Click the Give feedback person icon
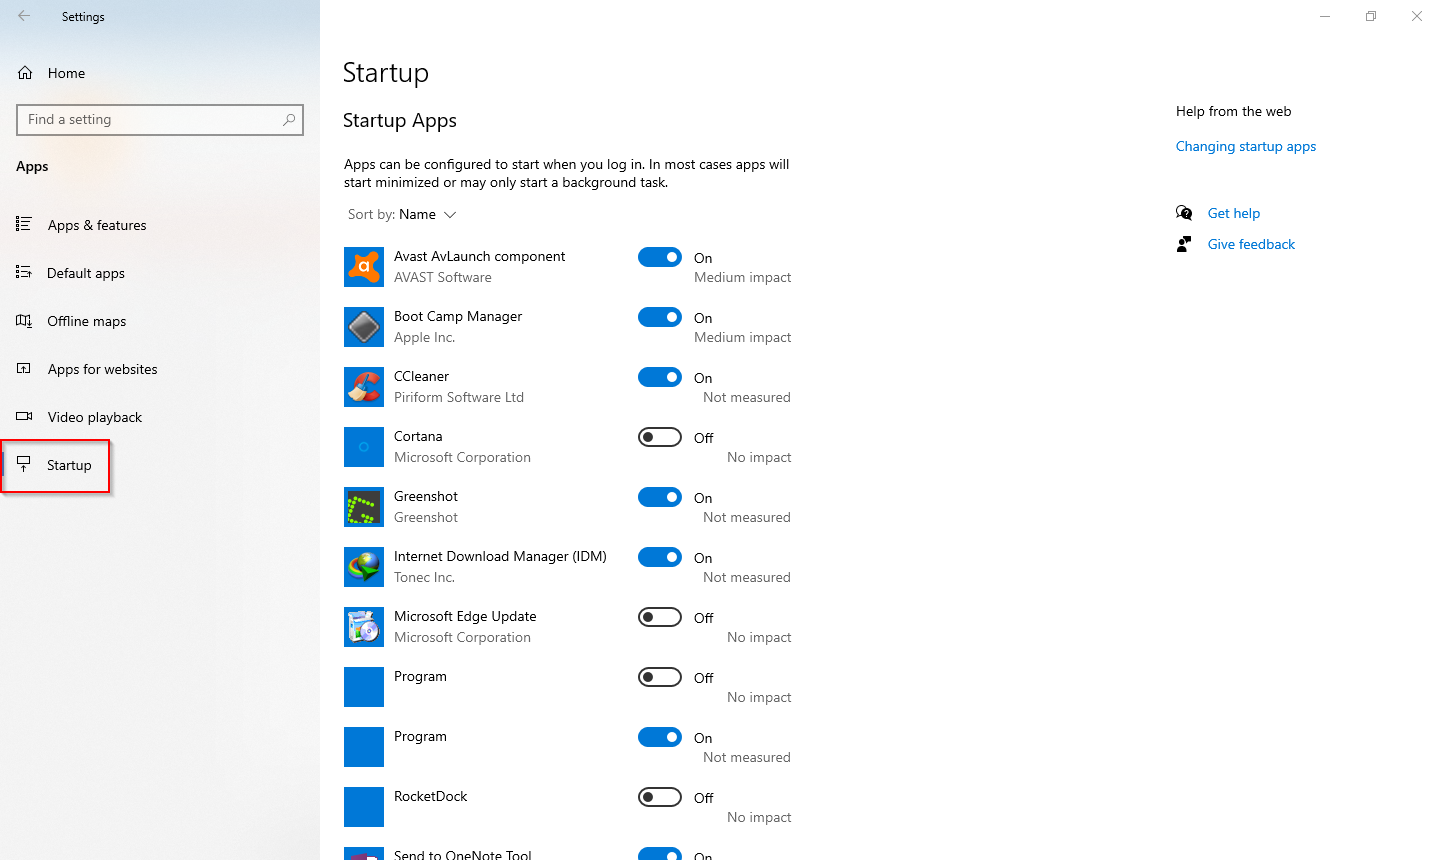 pyautogui.click(x=1184, y=244)
